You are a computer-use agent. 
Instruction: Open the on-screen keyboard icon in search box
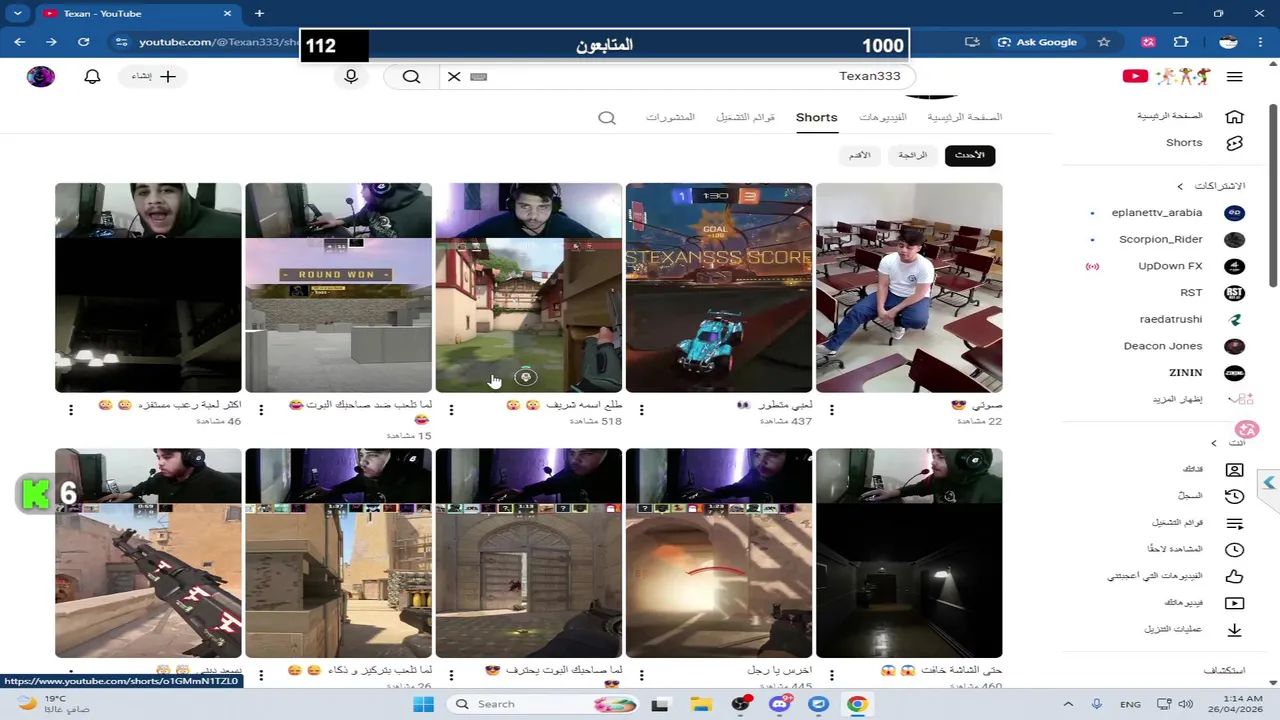pyautogui.click(x=478, y=77)
